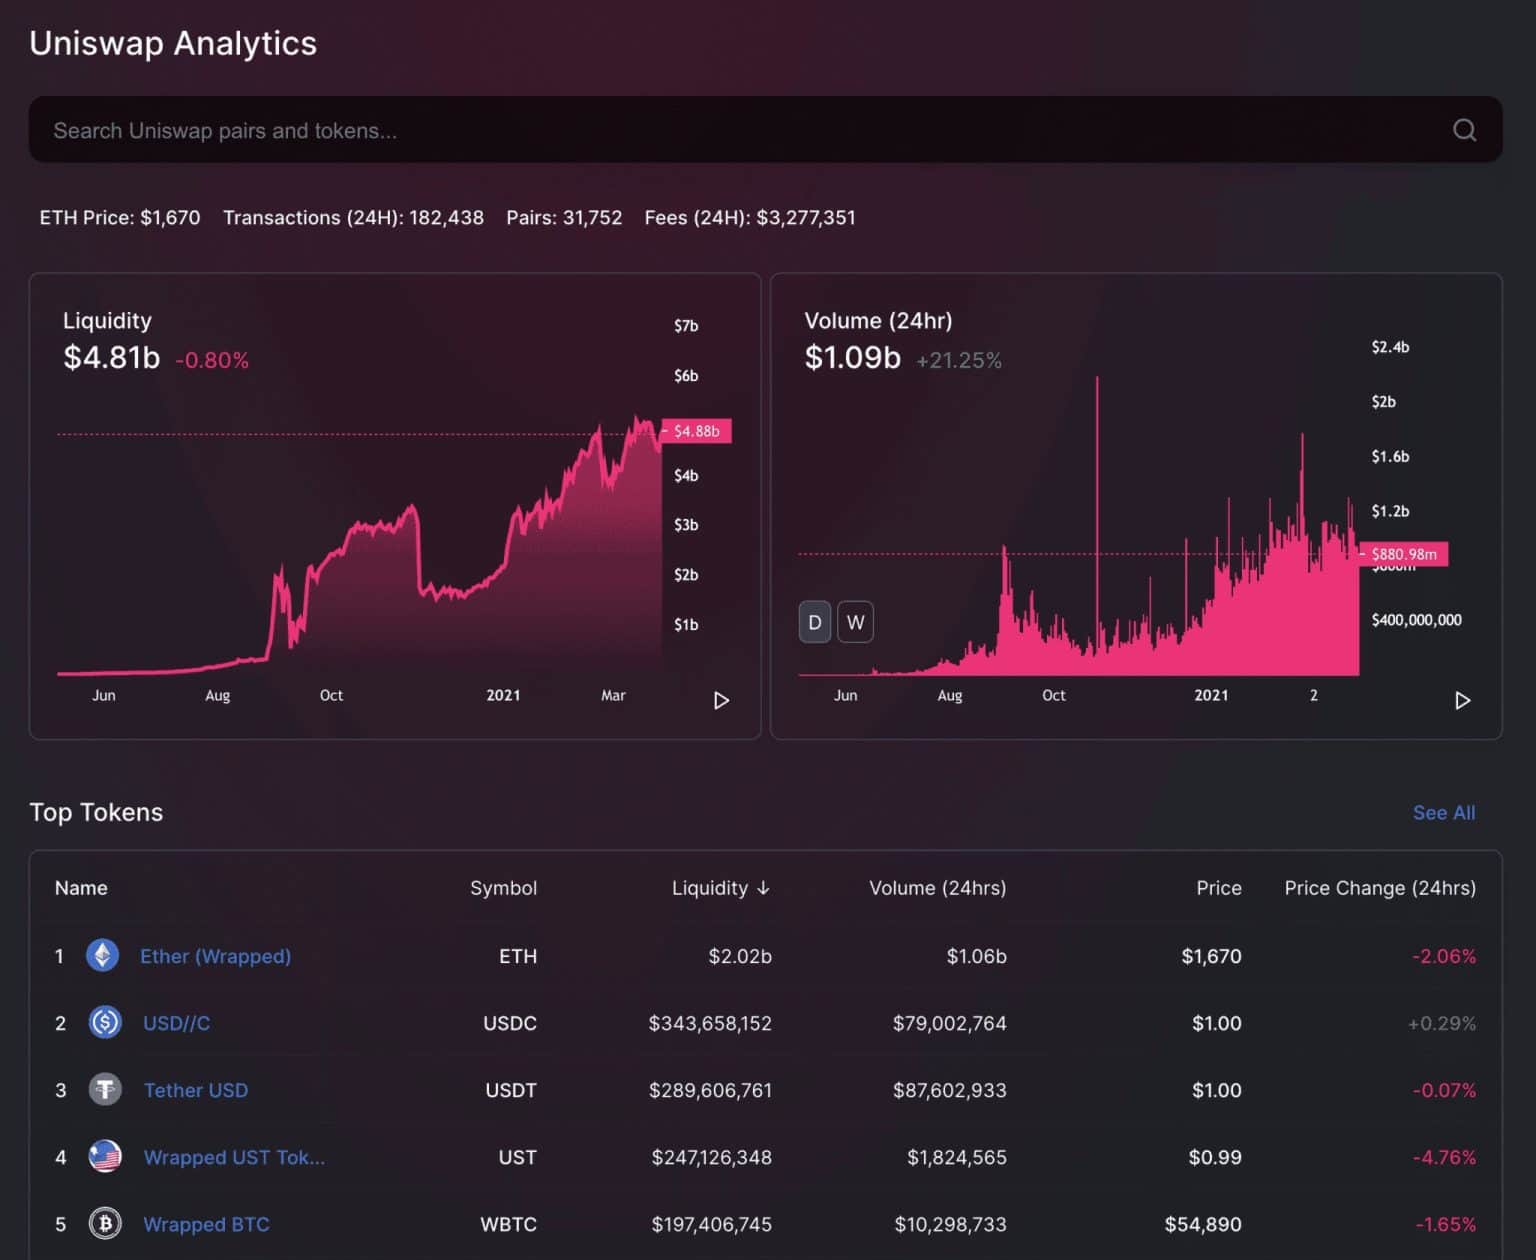
Task: Open the Wrapped BTC token link
Action: click(x=206, y=1224)
